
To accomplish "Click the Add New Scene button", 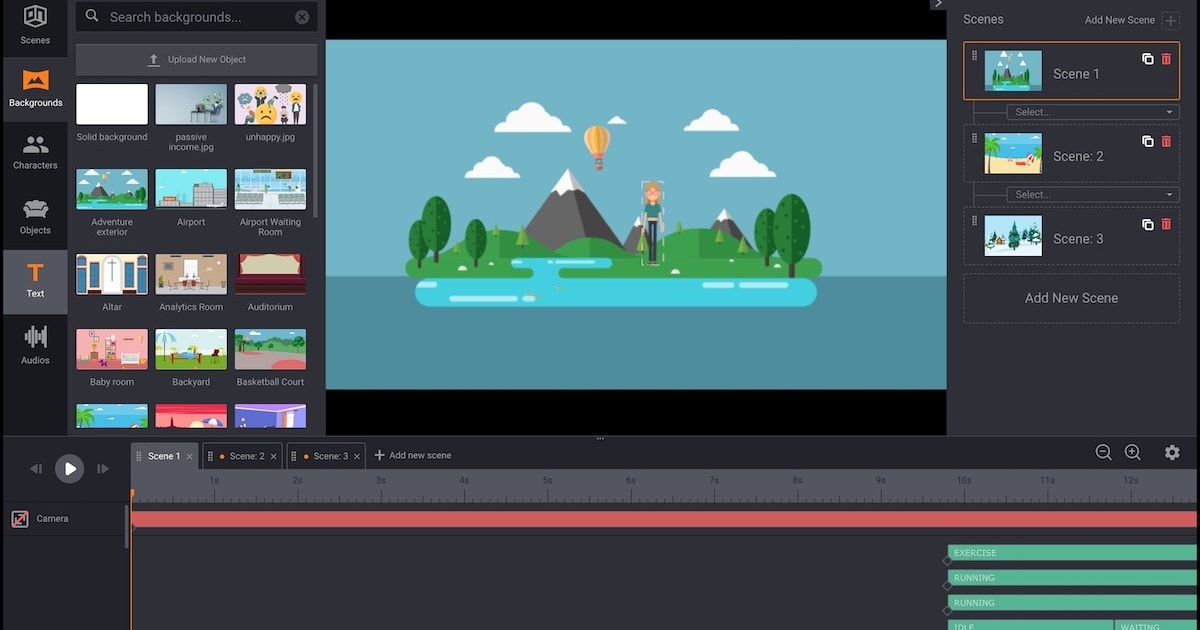I will [x=1071, y=297].
